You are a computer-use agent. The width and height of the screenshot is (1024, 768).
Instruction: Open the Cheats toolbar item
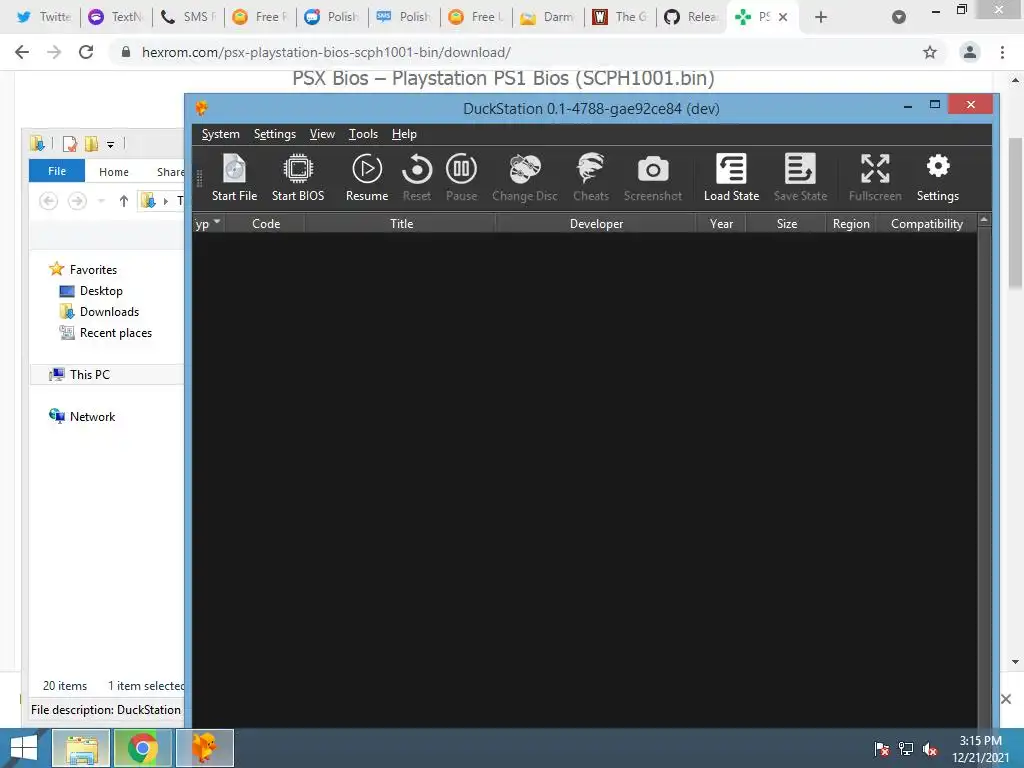pyautogui.click(x=590, y=178)
